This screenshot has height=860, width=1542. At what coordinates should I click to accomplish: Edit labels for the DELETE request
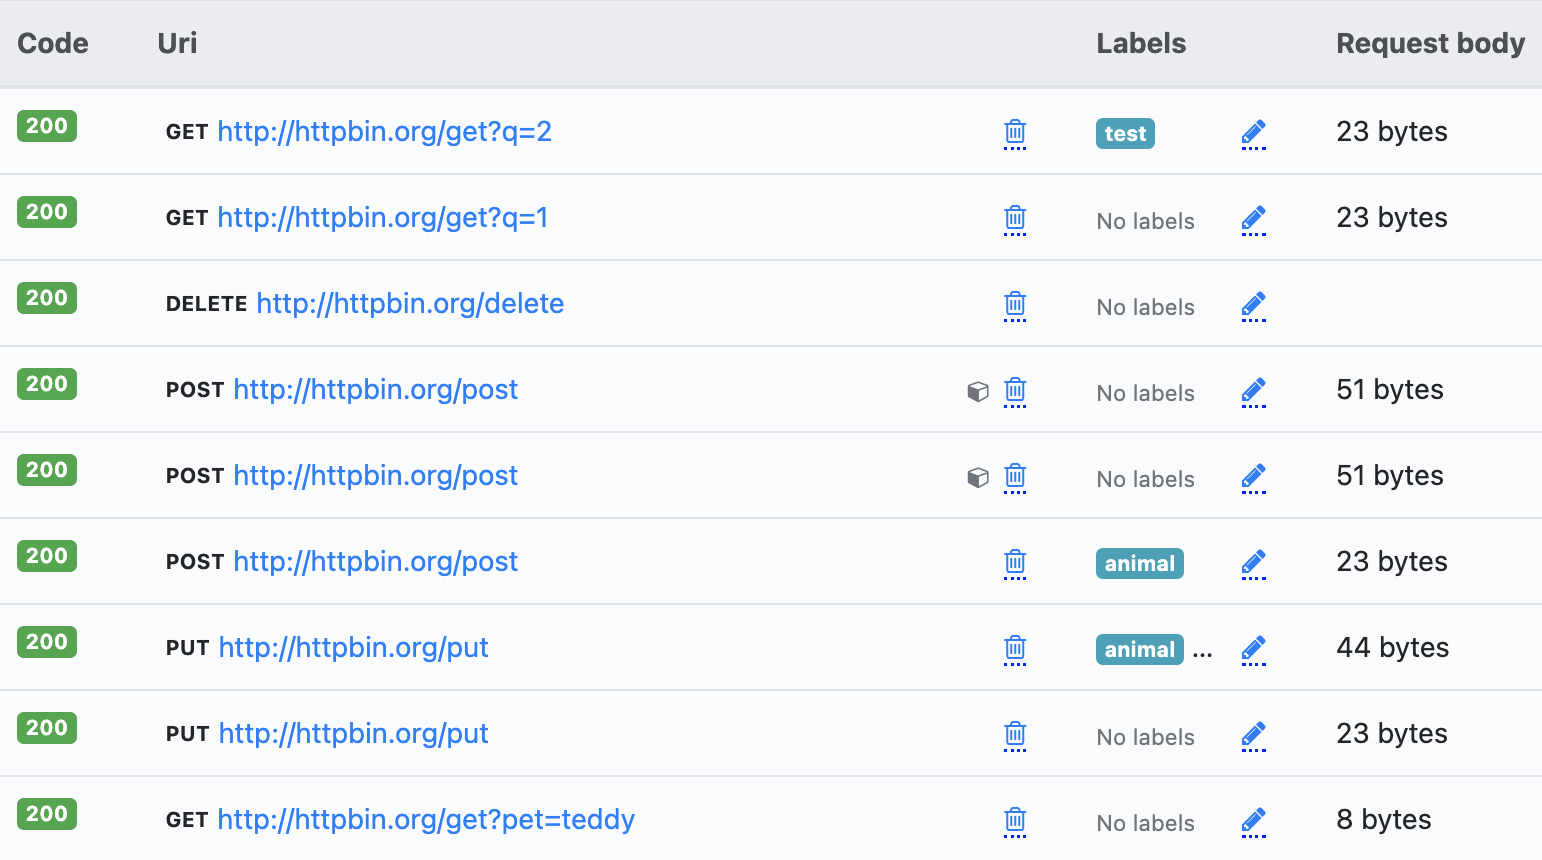1253,305
